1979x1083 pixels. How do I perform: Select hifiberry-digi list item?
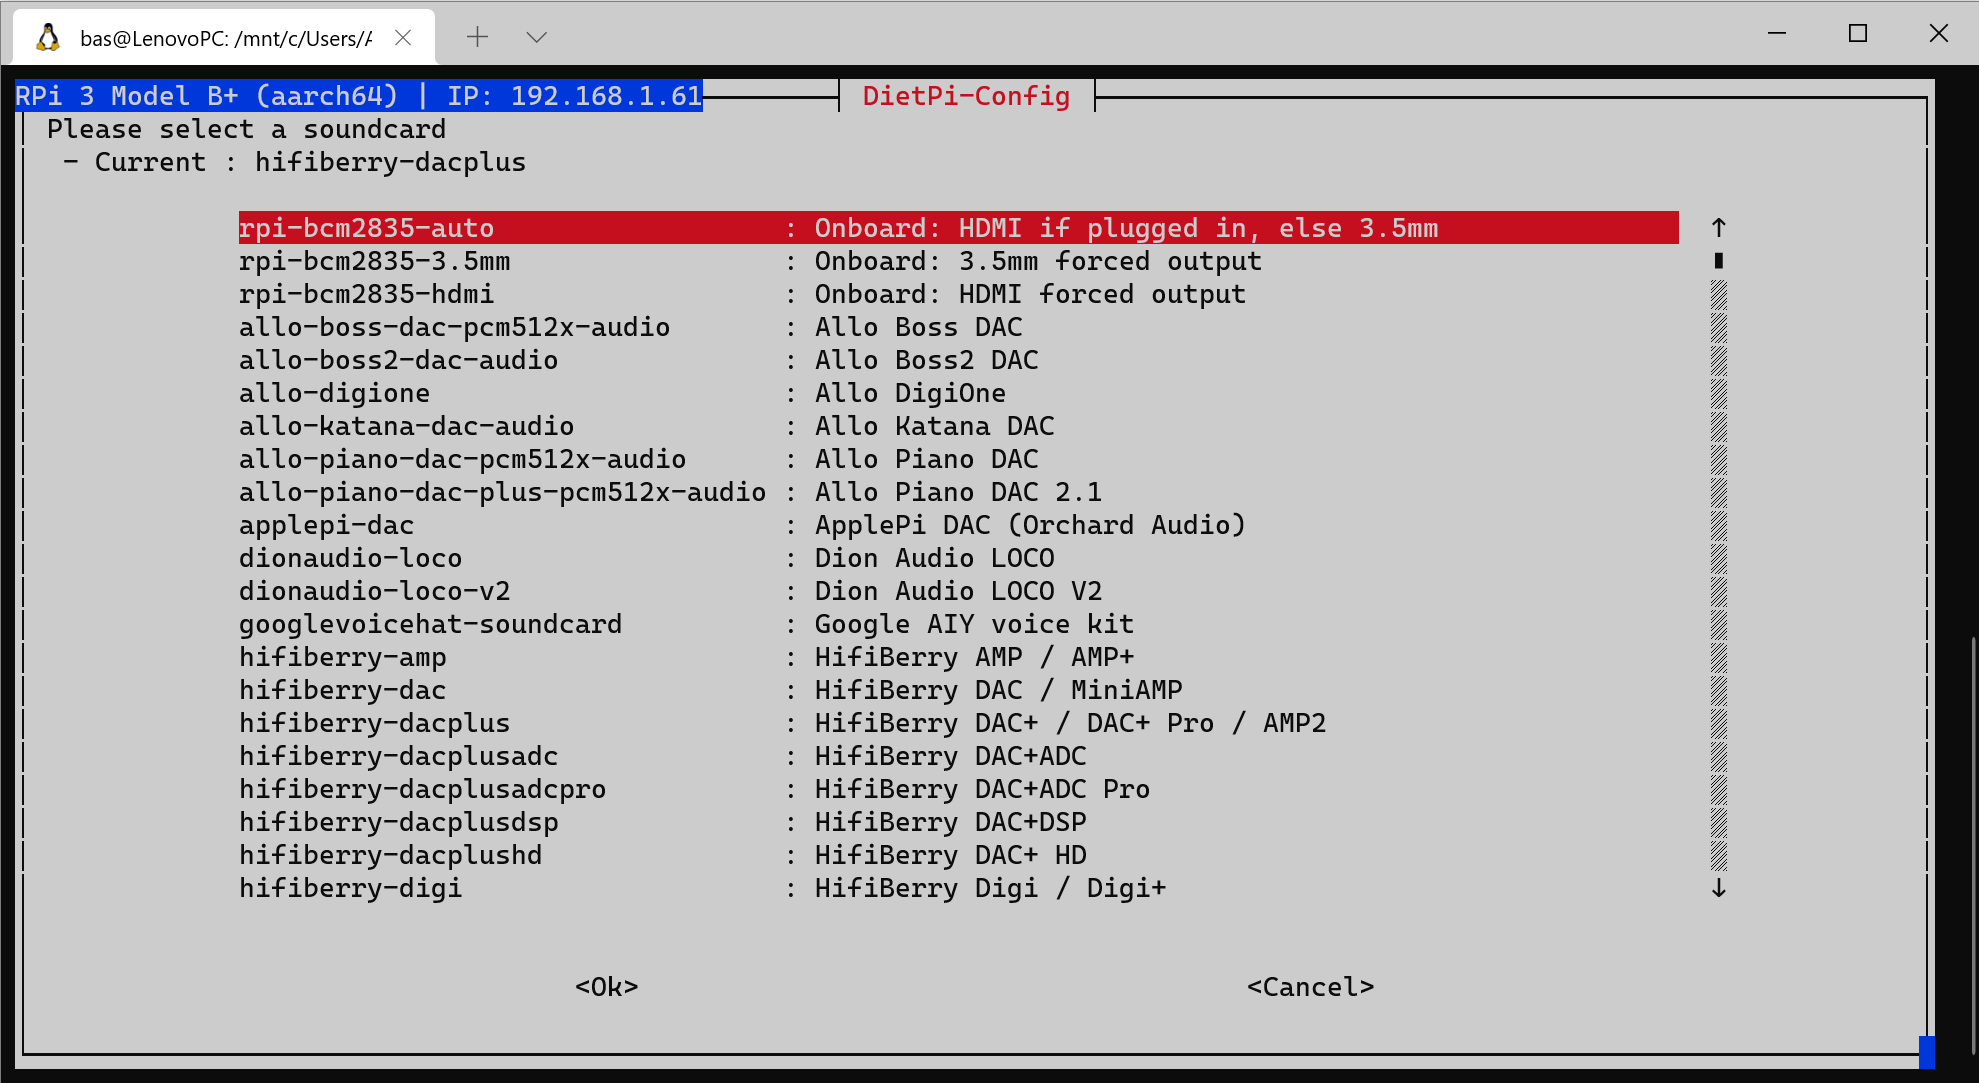pos(350,889)
